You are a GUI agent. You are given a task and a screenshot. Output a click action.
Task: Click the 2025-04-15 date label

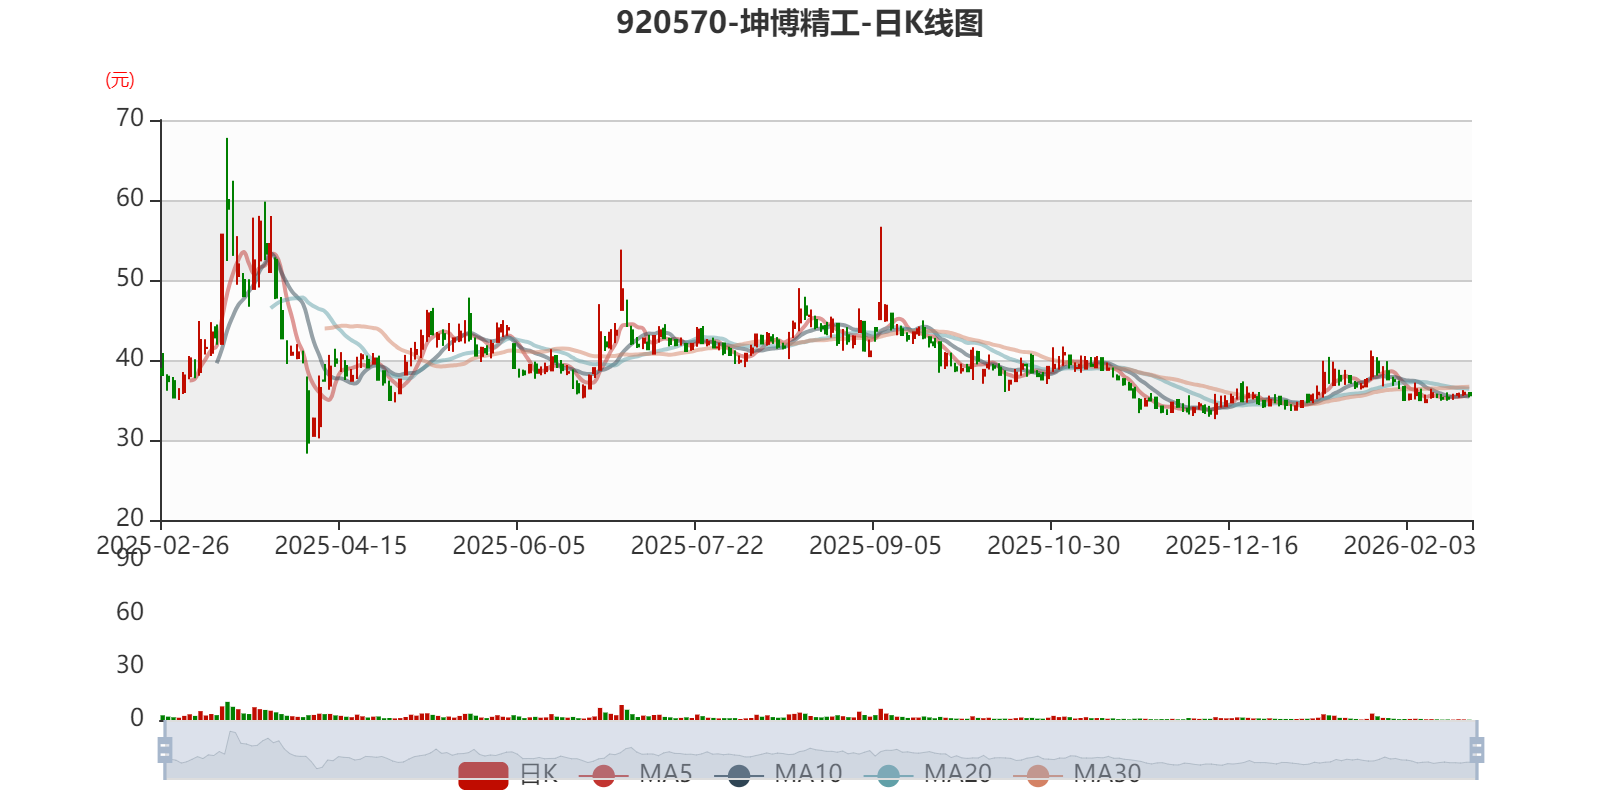tap(340, 546)
